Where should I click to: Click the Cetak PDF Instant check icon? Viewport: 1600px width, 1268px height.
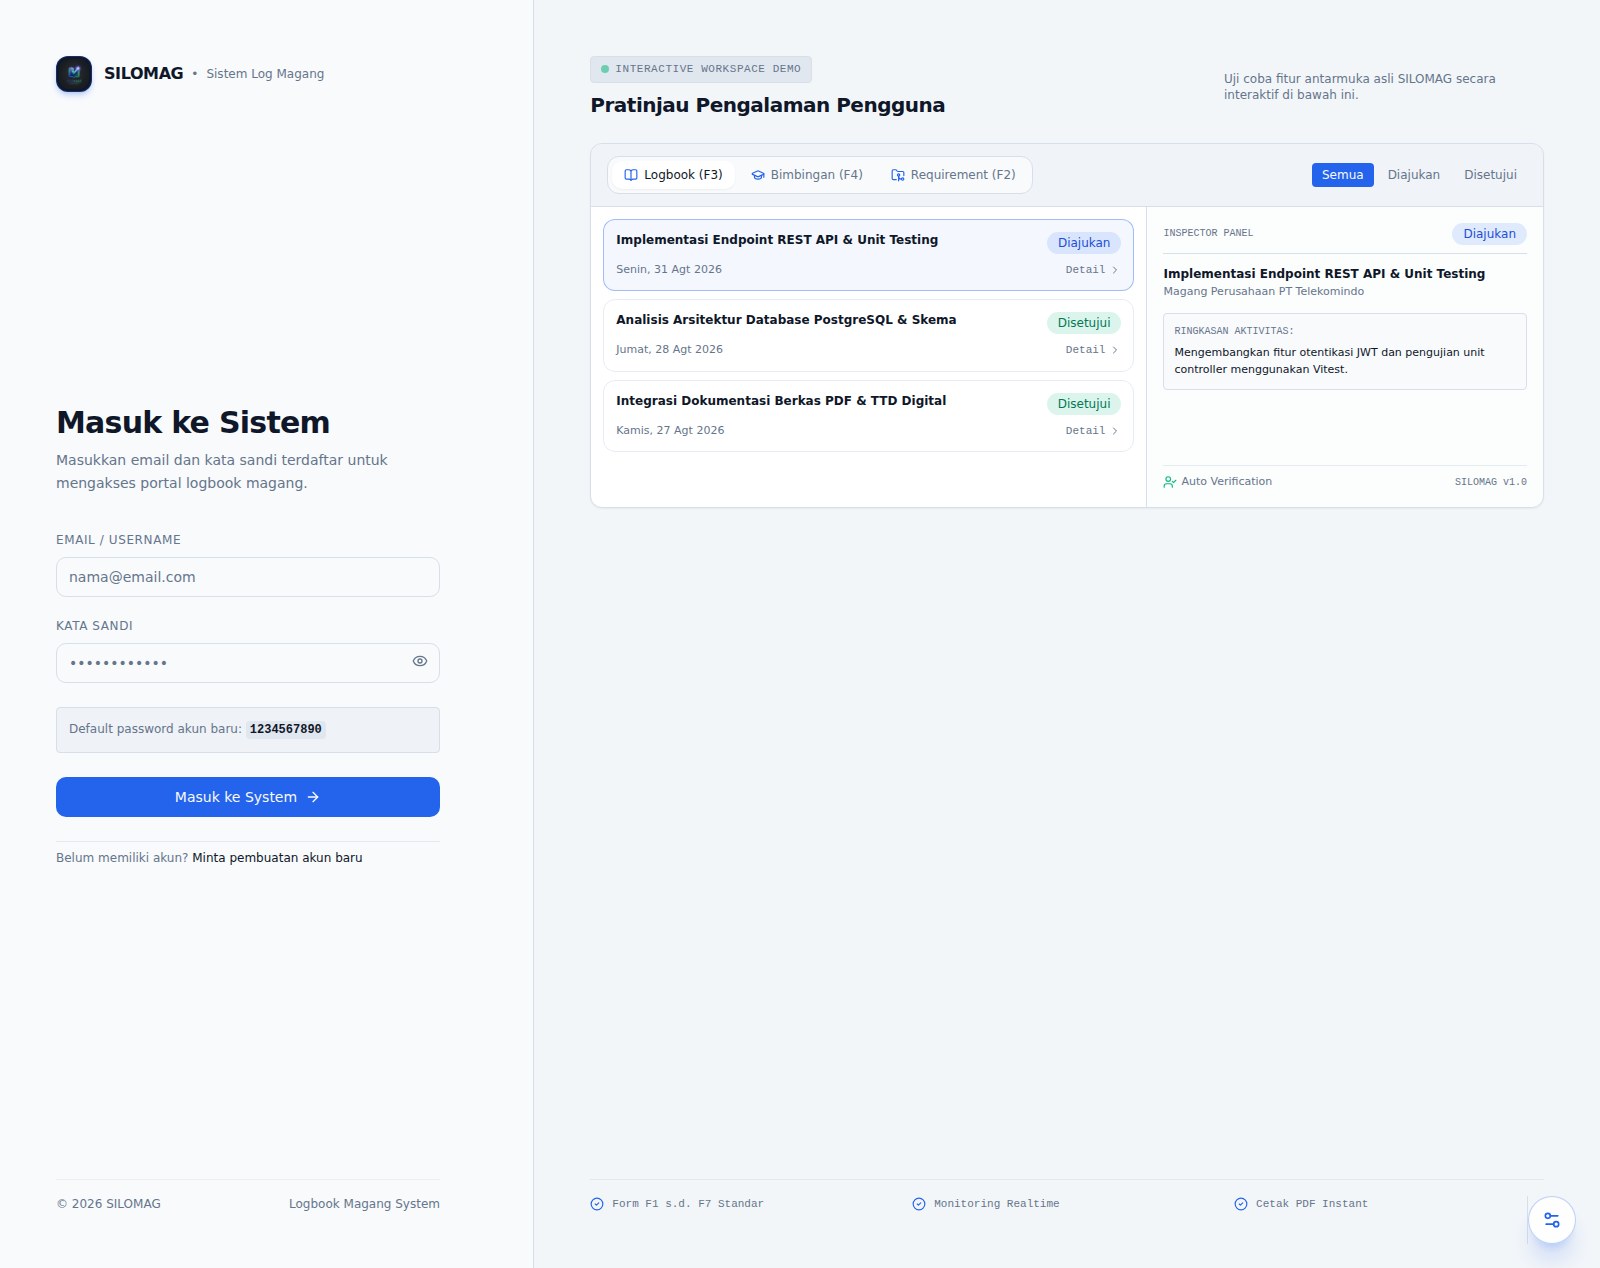[1241, 1204]
